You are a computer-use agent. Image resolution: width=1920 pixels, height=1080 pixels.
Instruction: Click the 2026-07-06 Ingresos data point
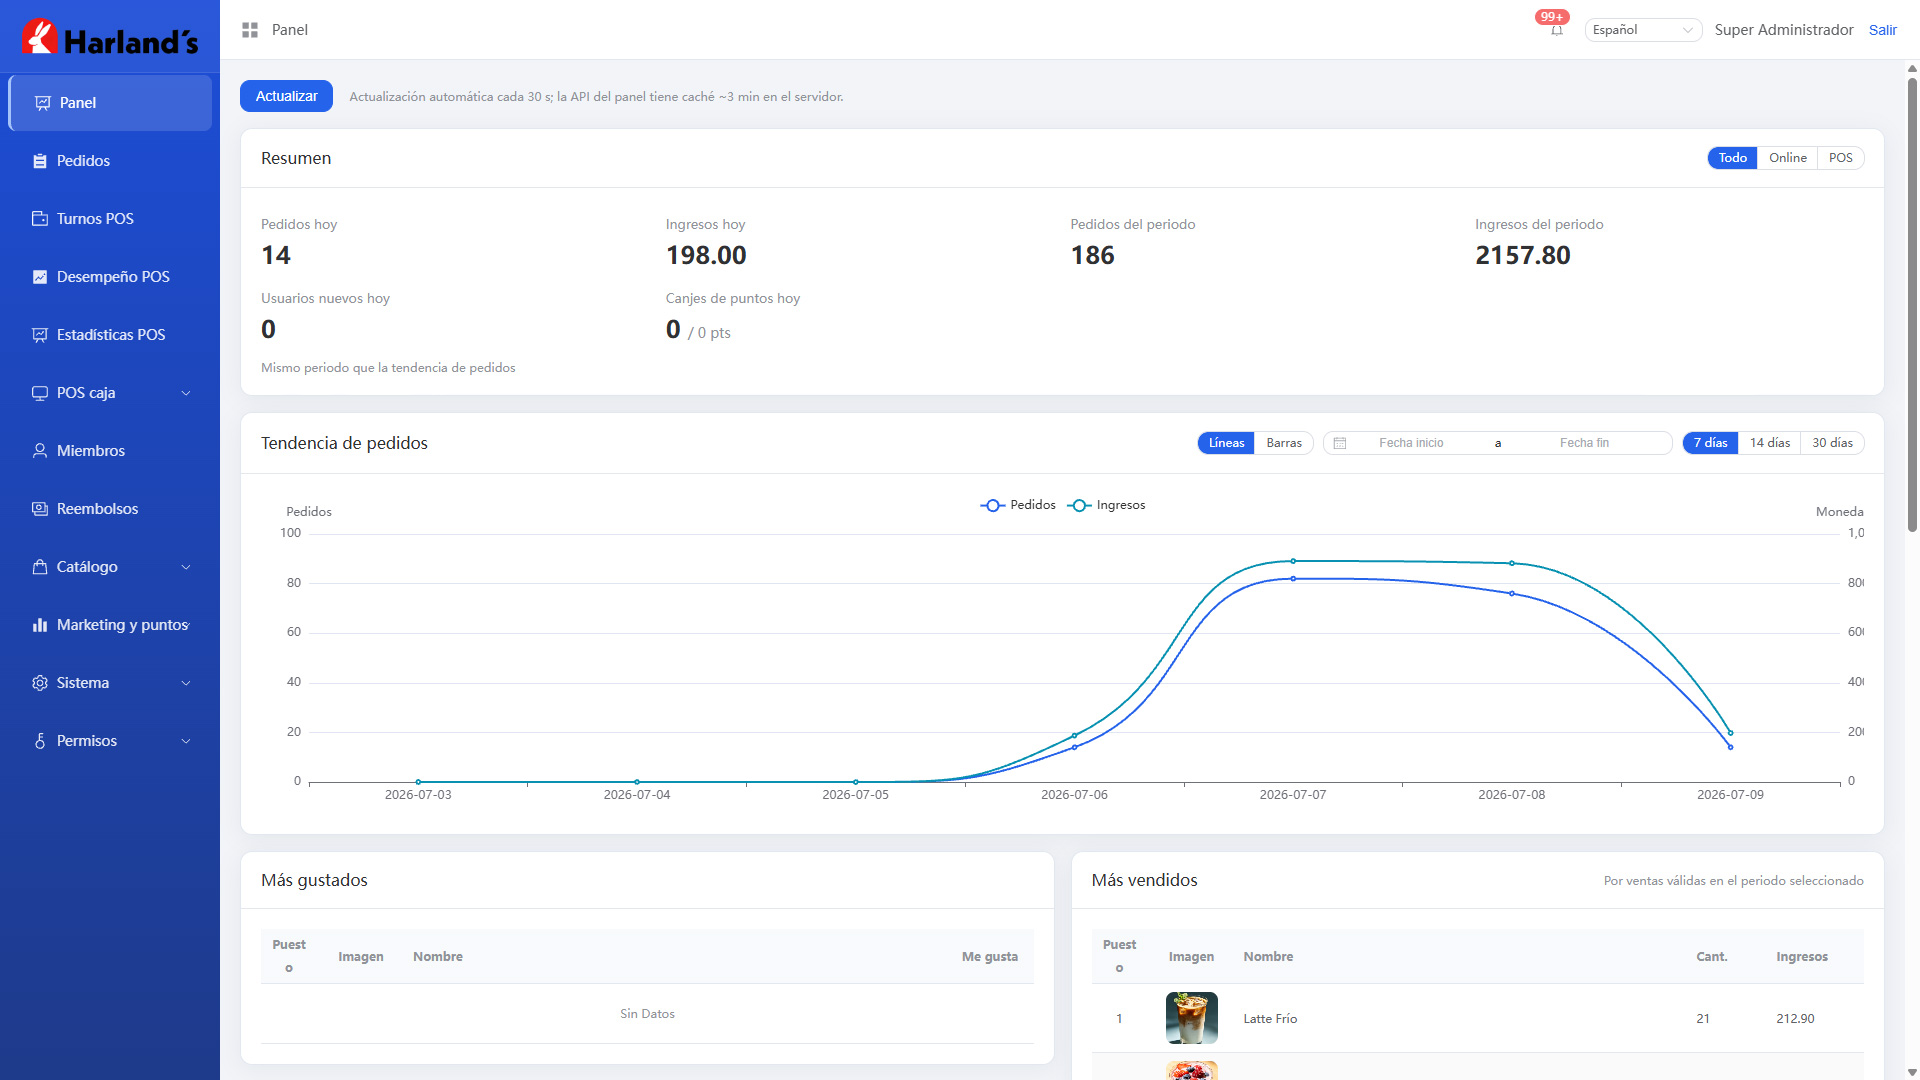[1075, 736]
